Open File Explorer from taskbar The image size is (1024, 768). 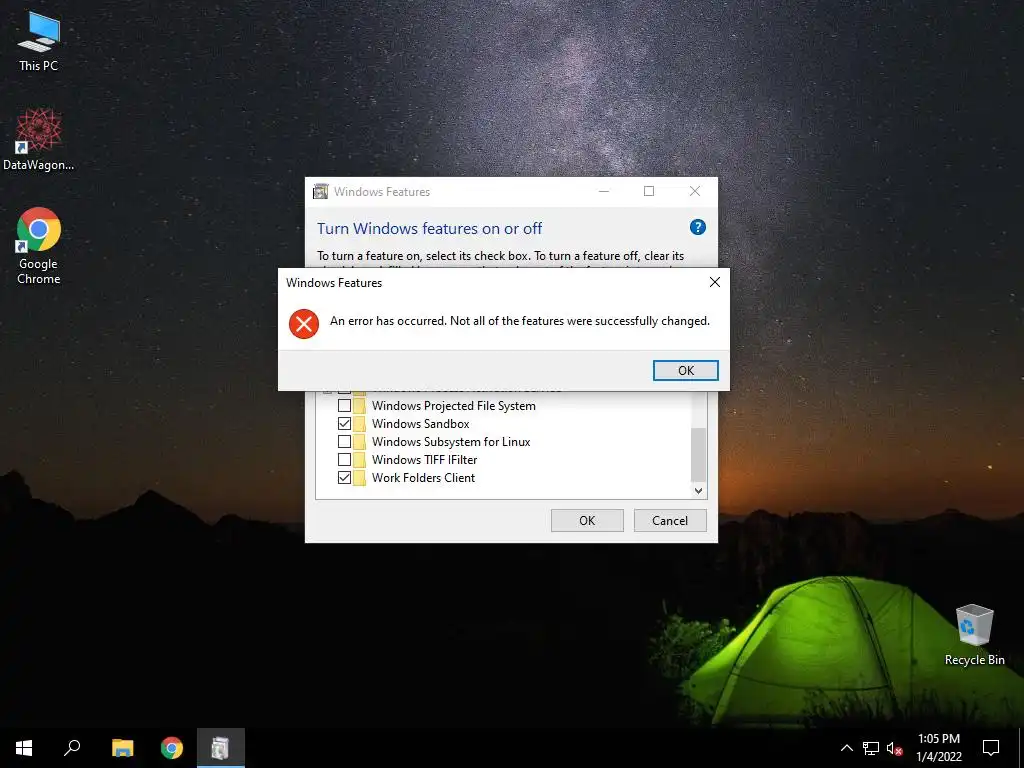(122, 748)
